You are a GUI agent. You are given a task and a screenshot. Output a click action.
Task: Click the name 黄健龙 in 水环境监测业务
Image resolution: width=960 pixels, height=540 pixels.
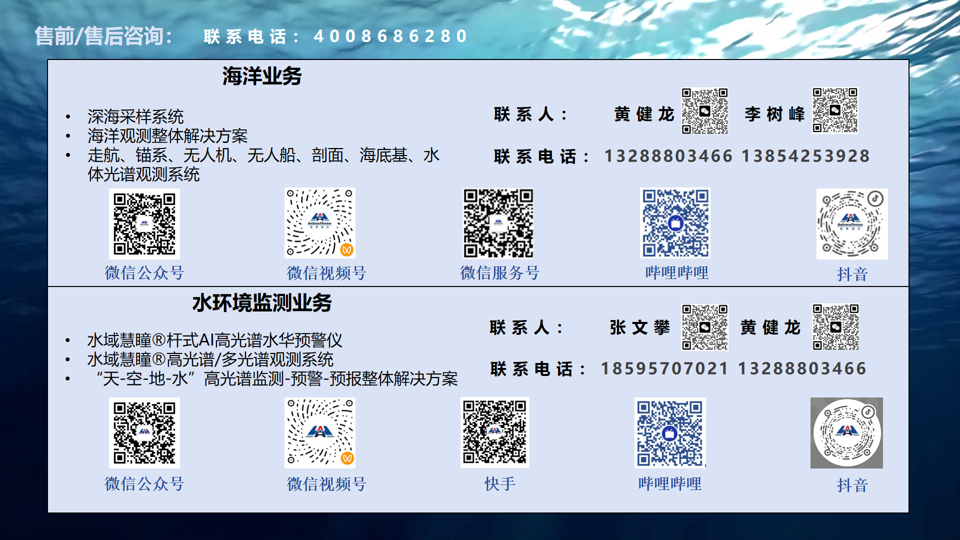coord(770,328)
